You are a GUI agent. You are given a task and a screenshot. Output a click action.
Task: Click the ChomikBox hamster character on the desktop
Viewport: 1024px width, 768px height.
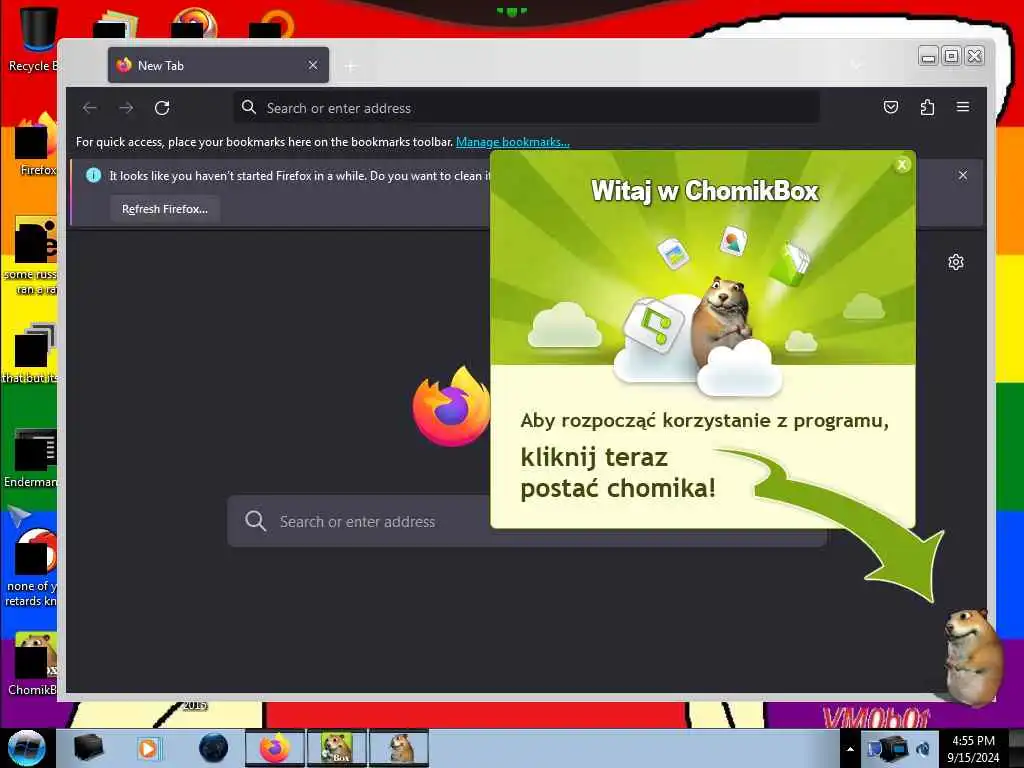click(971, 656)
